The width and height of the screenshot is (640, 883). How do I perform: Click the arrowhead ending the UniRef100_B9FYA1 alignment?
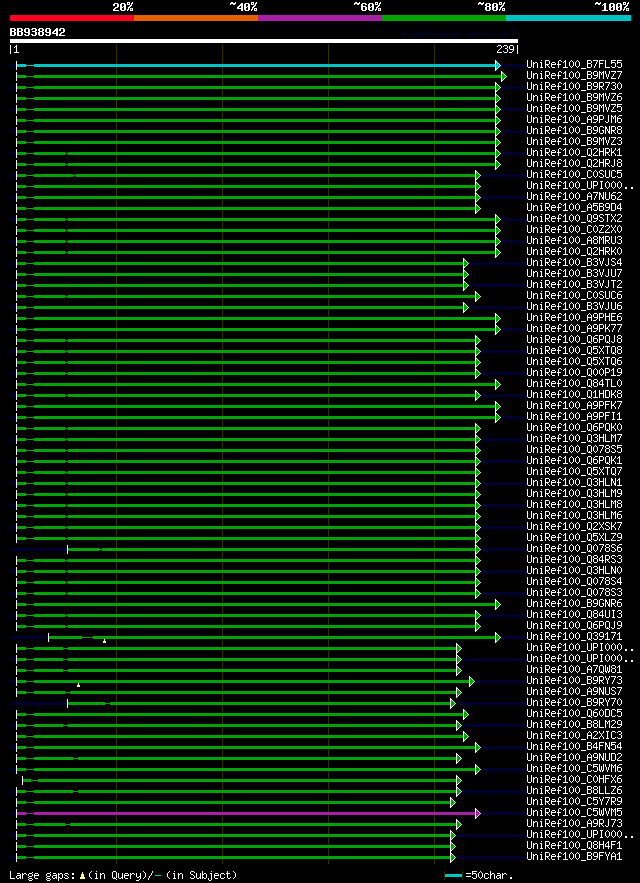coord(453,857)
